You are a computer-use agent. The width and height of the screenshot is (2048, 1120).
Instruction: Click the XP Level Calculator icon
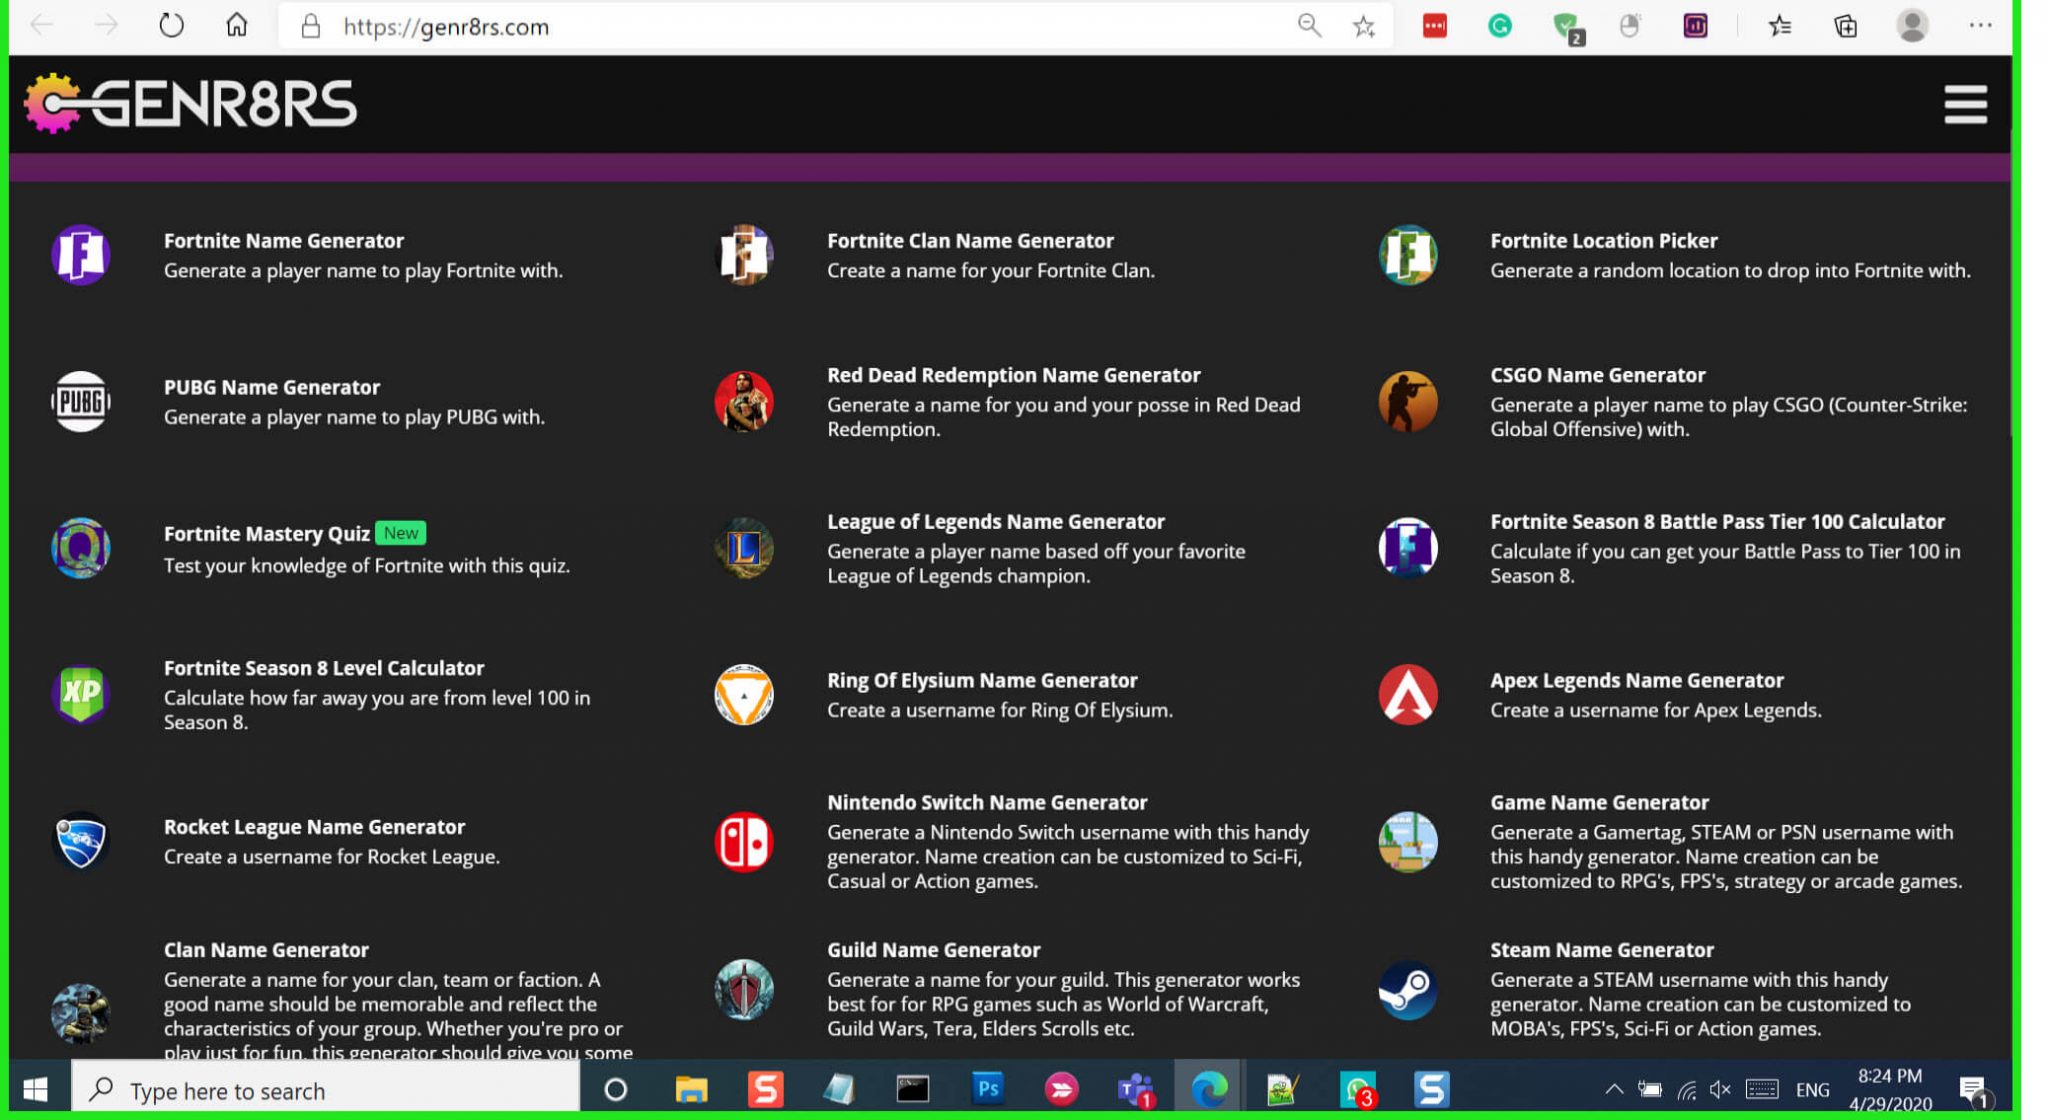80,695
